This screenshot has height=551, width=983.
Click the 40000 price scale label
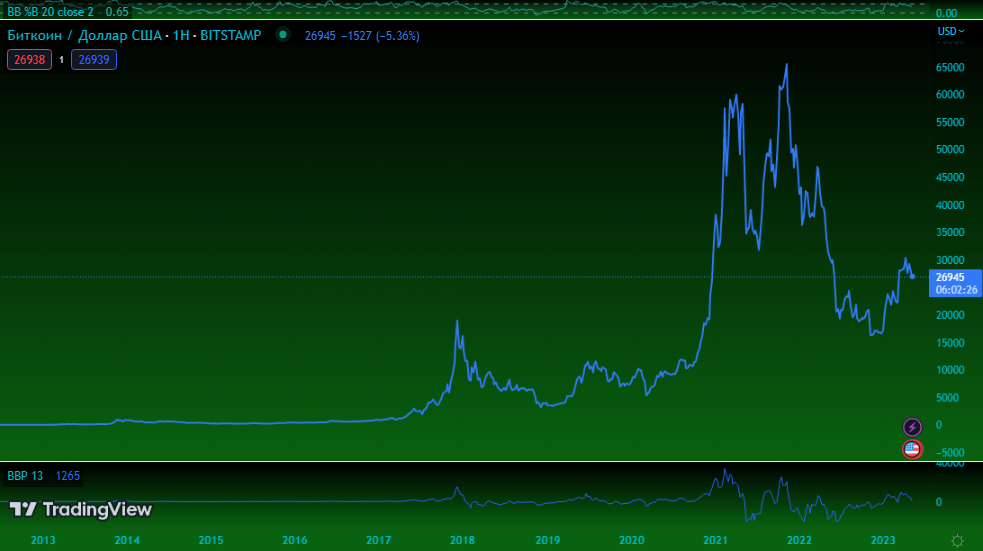pos(950,205)
